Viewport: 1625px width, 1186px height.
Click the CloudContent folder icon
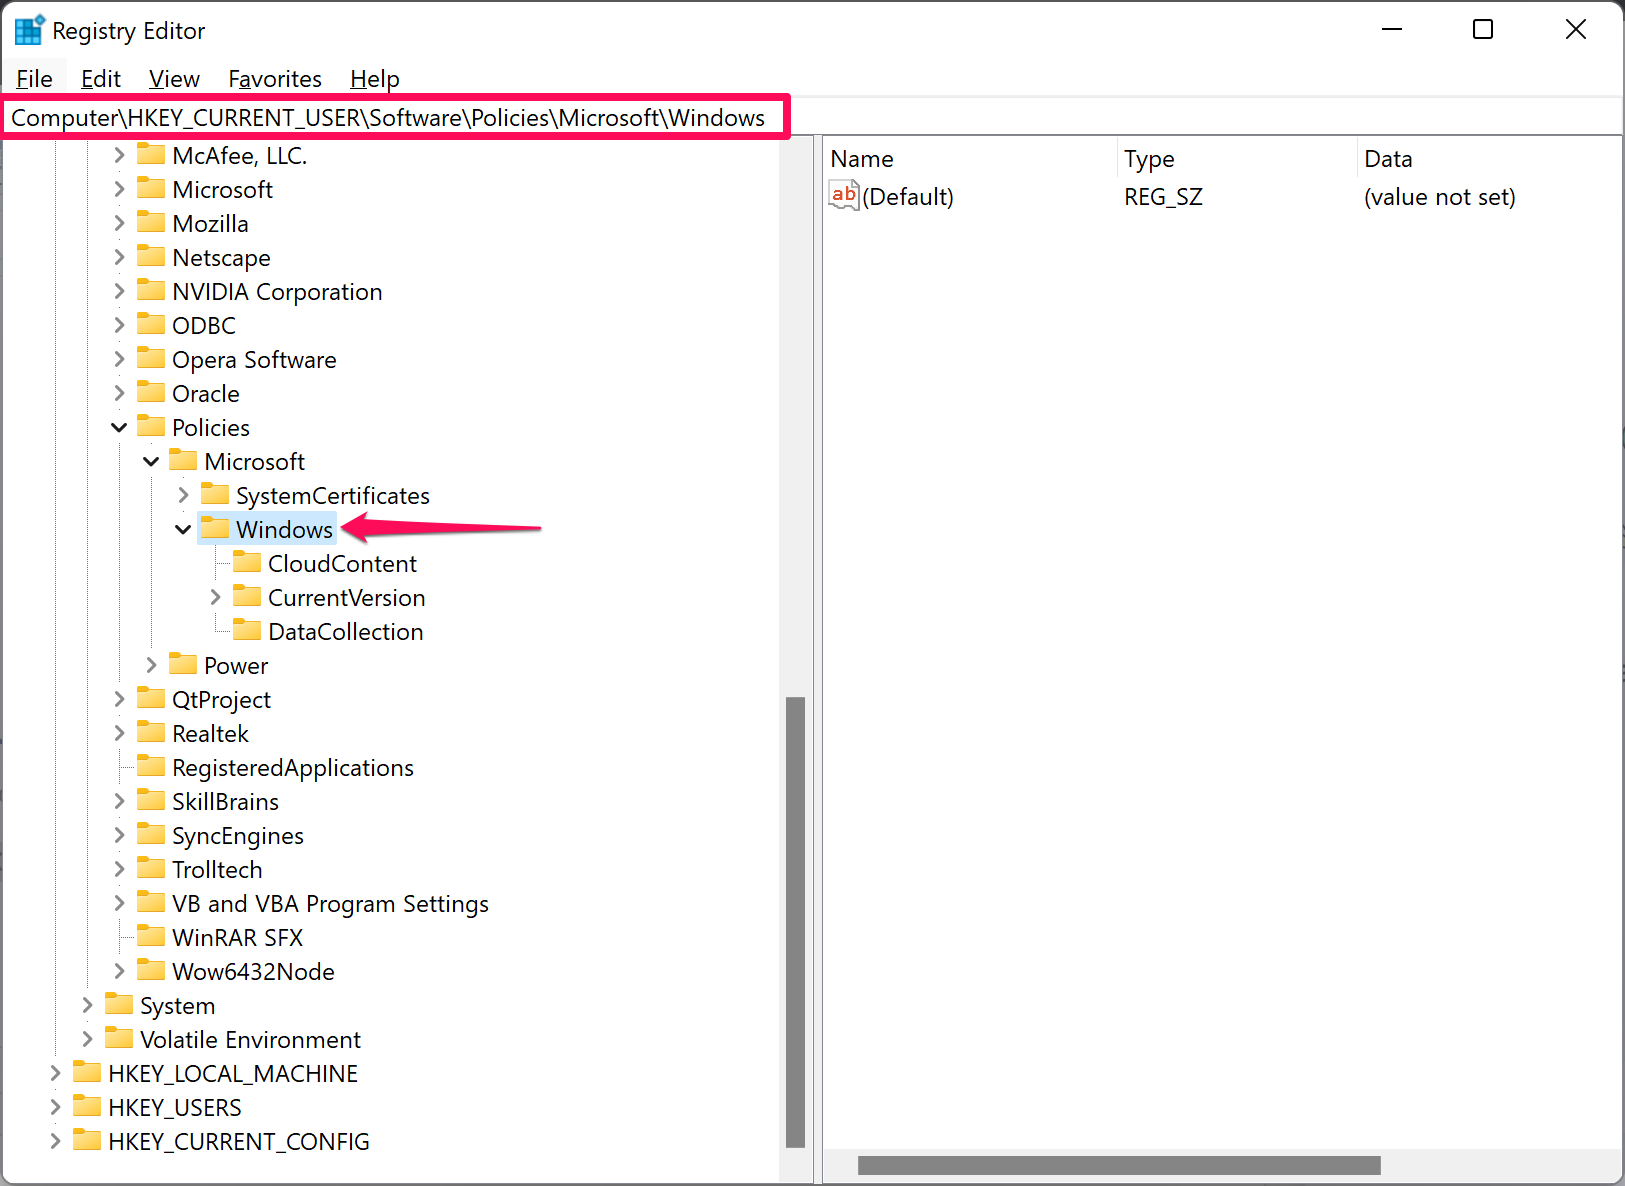[247, 562]
